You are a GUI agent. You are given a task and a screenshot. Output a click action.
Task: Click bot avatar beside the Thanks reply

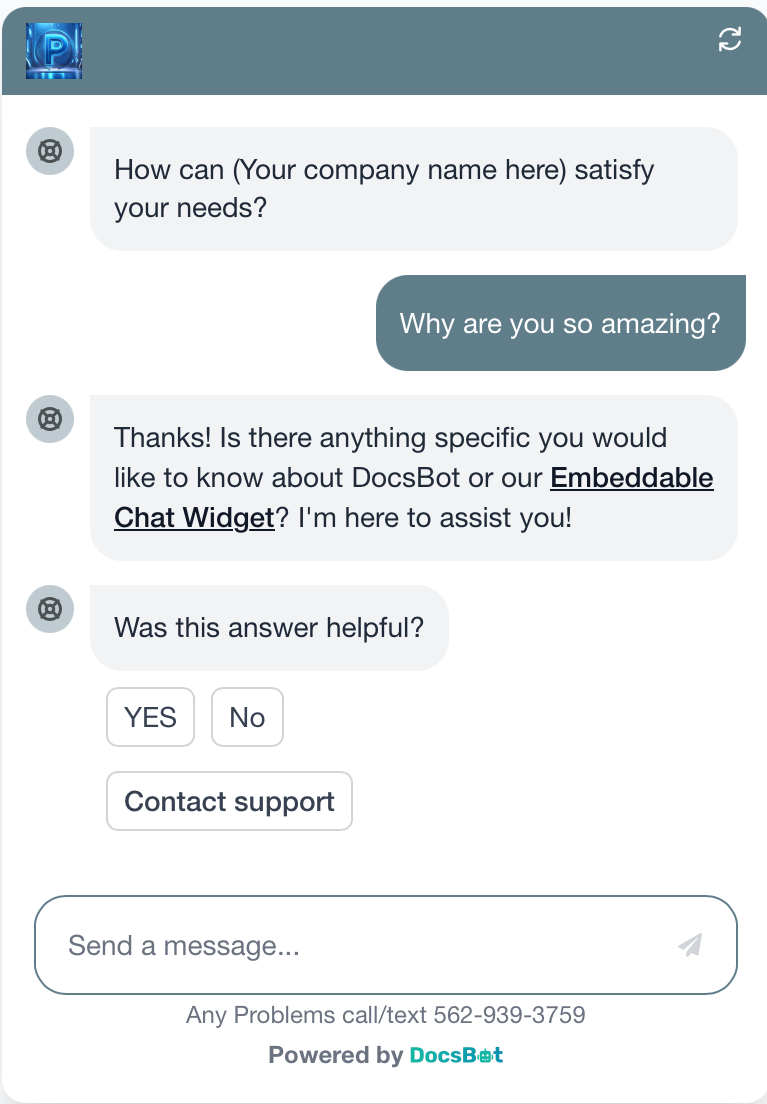click(50, 419)
